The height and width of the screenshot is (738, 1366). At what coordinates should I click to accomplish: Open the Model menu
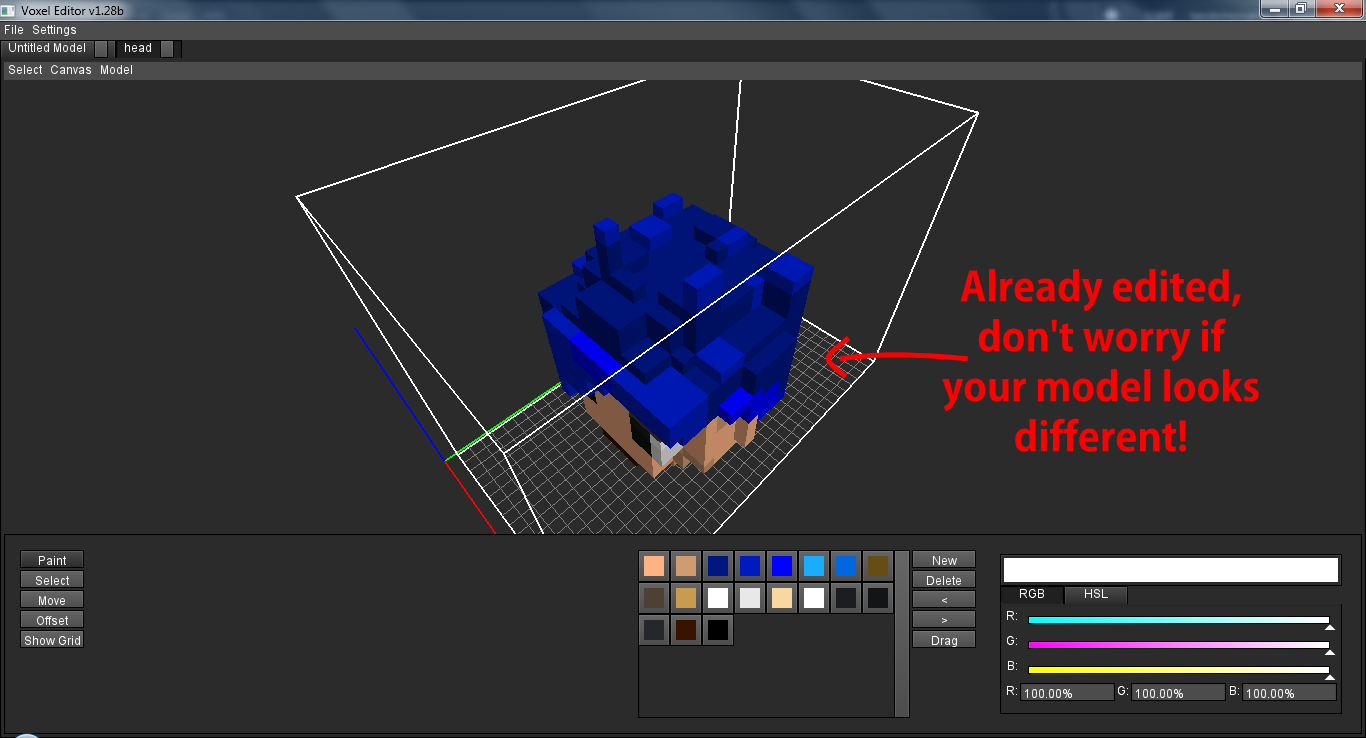116,70
